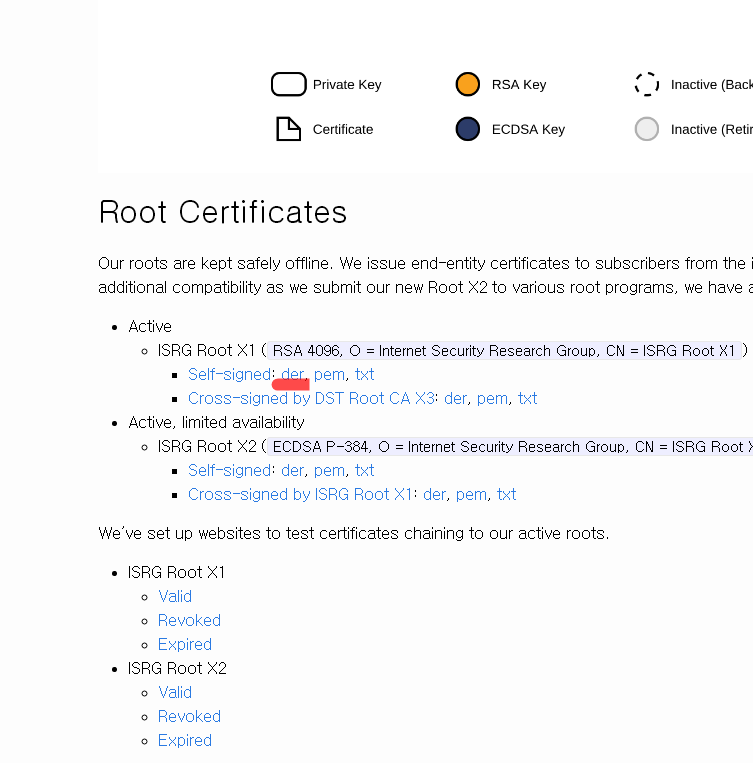753x763 pixels.
Task: Click the 'Certificate' legend label
Action: pyautogui.click(x=343, y=129)
